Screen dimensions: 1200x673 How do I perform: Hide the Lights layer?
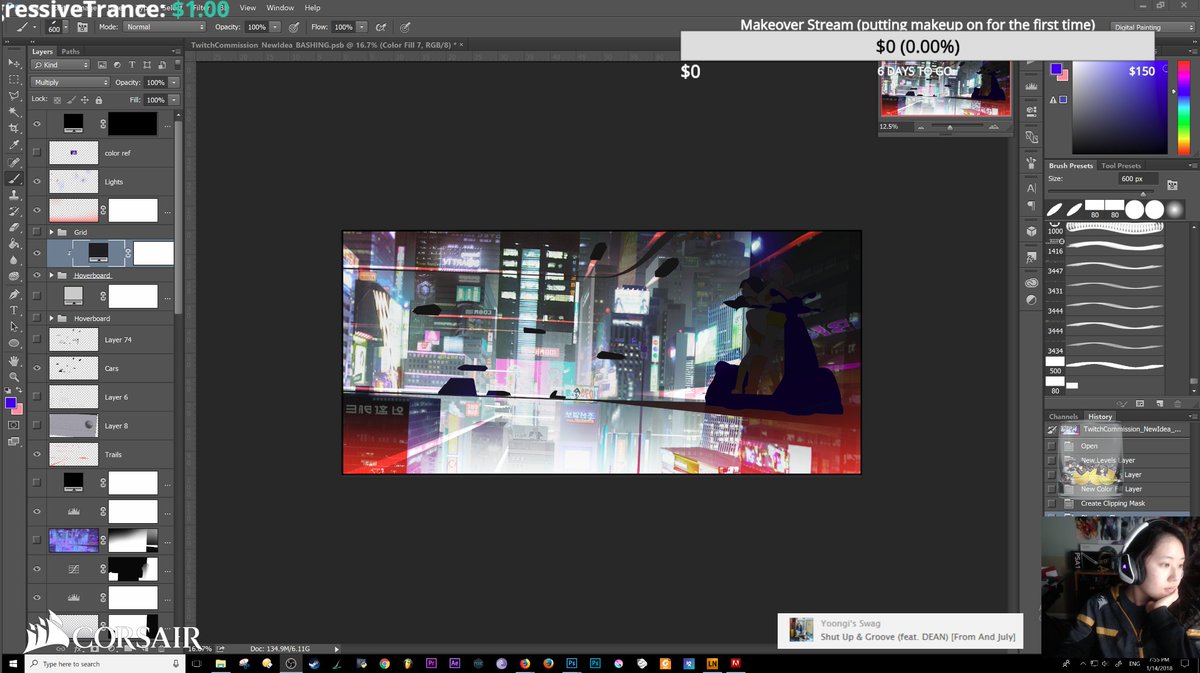point(37,182)
